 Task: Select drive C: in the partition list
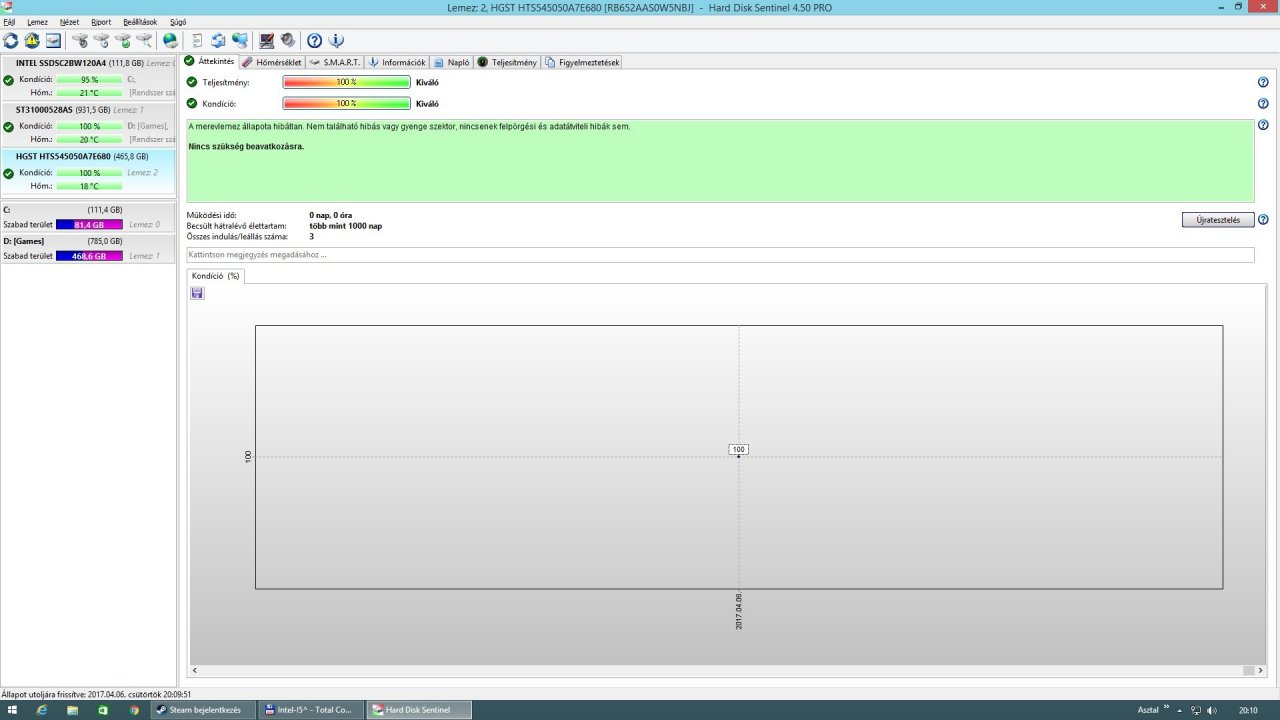(88, 217)
